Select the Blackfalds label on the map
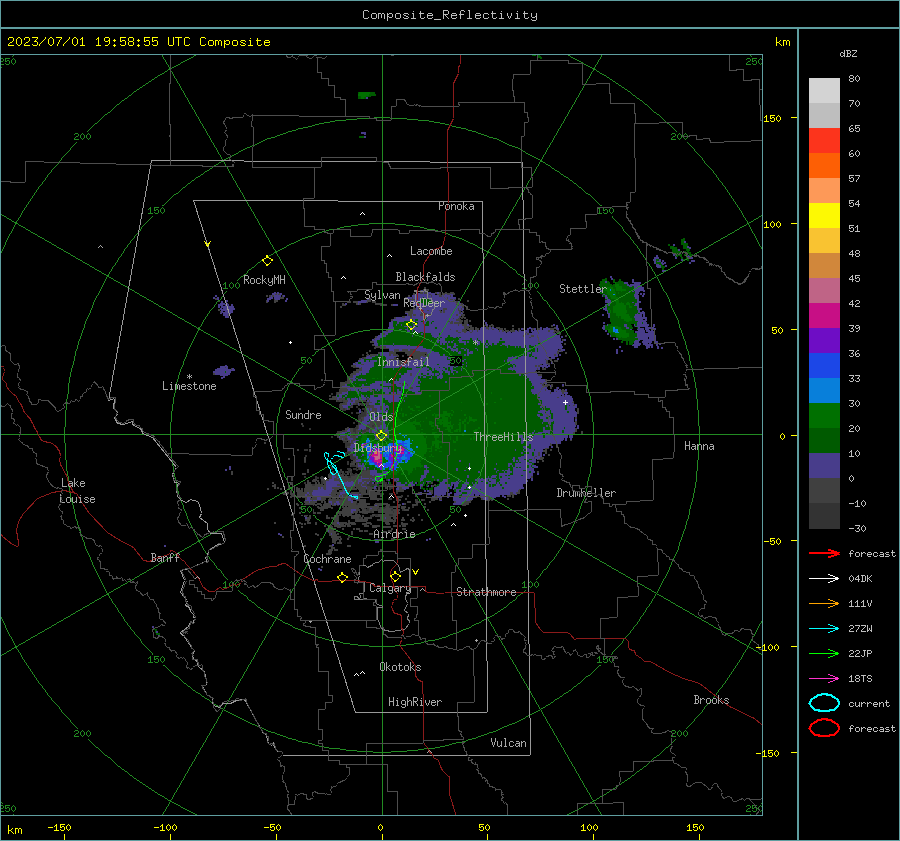Screen dimensions: 900x841 coord(425,277)
